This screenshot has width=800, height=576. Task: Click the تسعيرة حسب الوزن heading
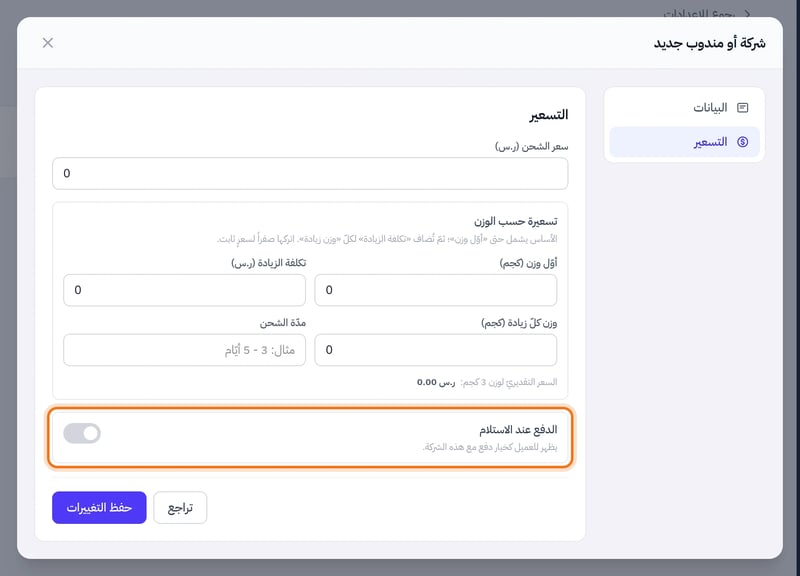coord(515,221)
